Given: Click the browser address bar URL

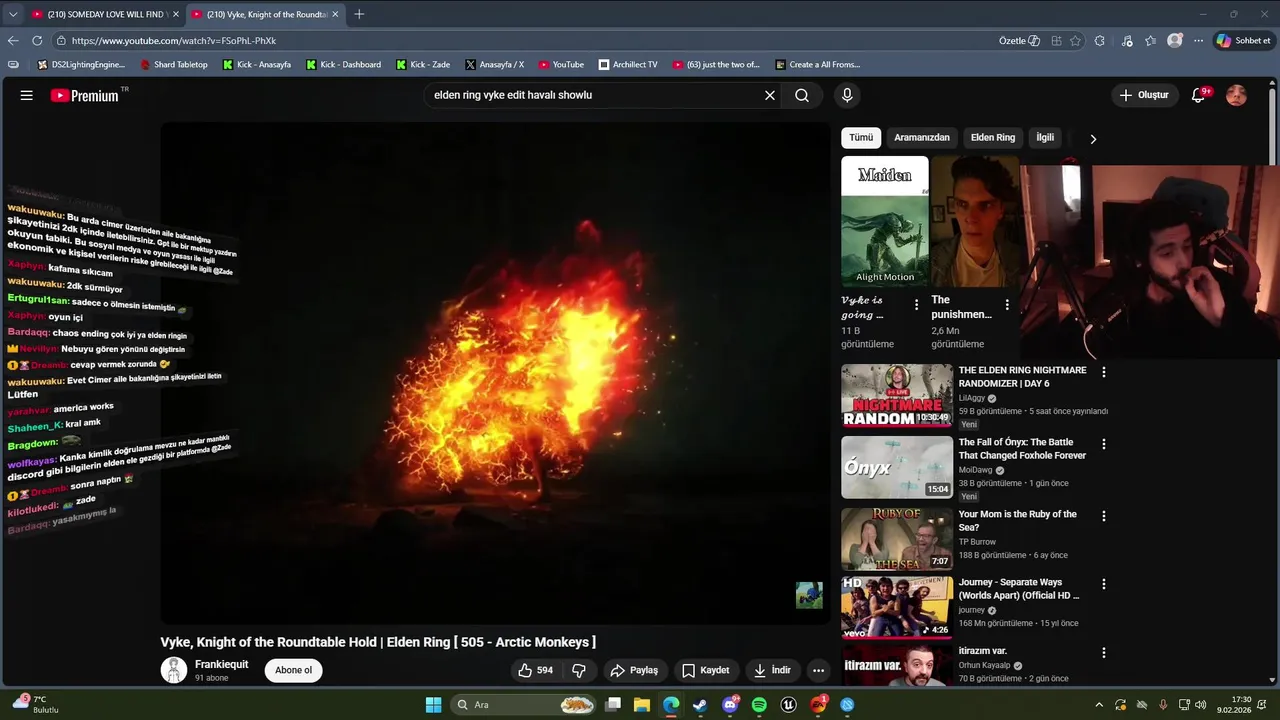Looking at the screenshot, I should point(174,41).
